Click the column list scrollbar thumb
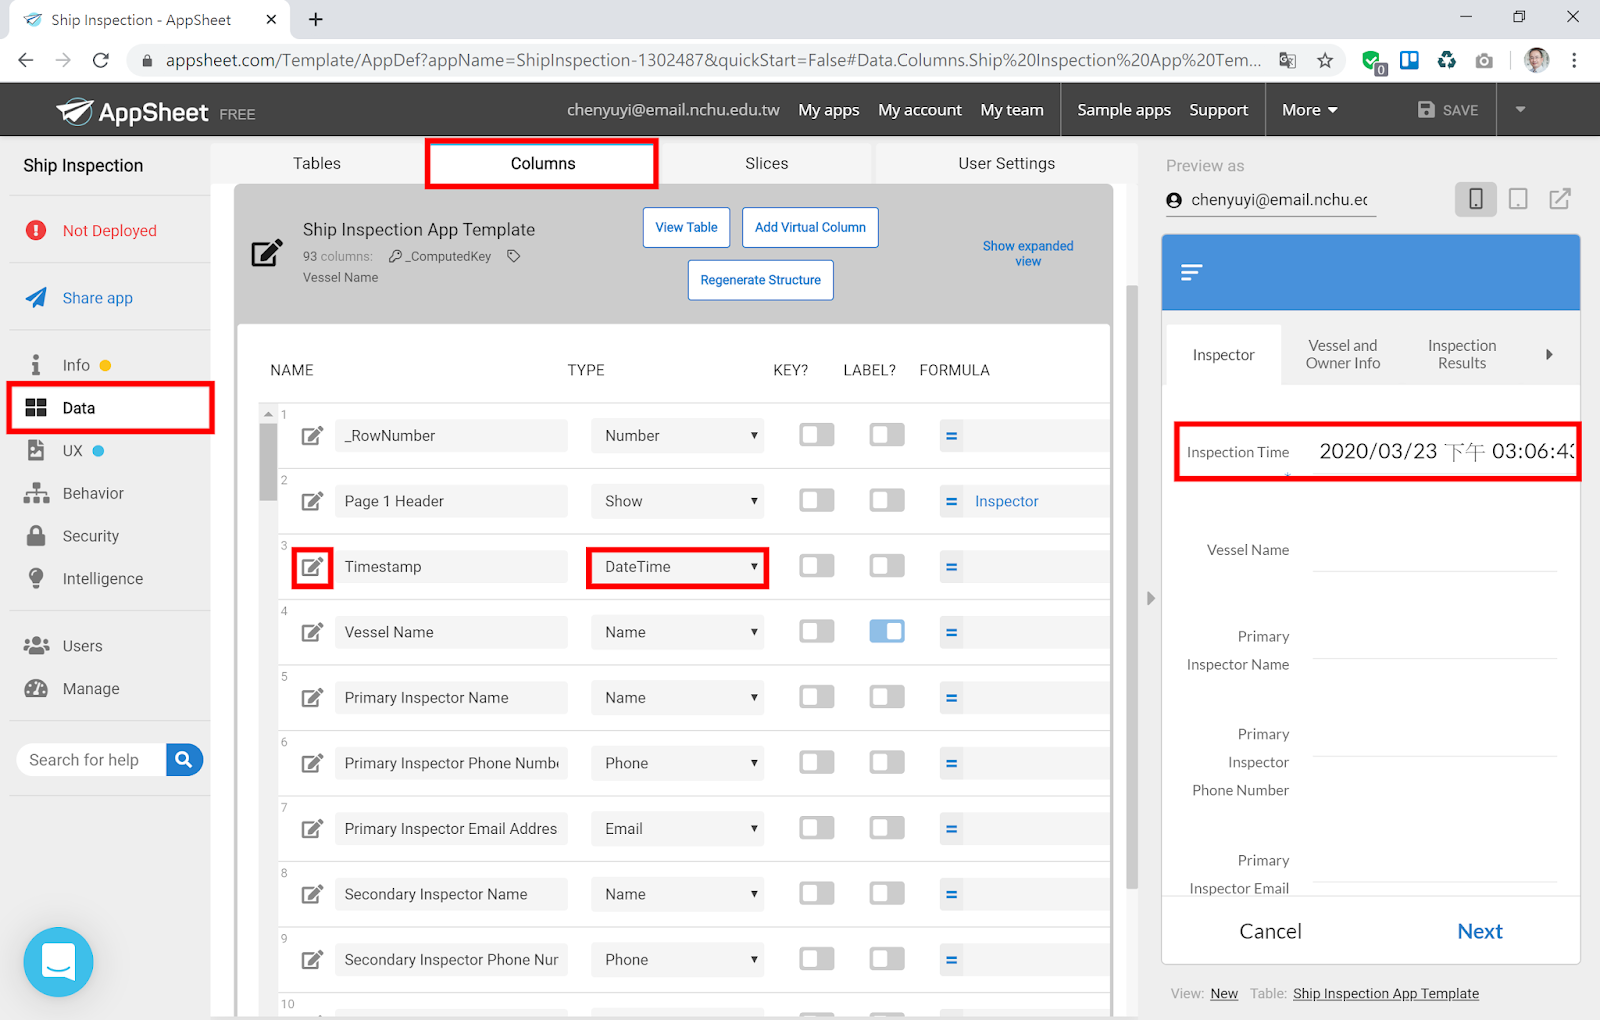Image resolution: width=1600 pixels, height=1020 pixels. (x=268, y=461)
